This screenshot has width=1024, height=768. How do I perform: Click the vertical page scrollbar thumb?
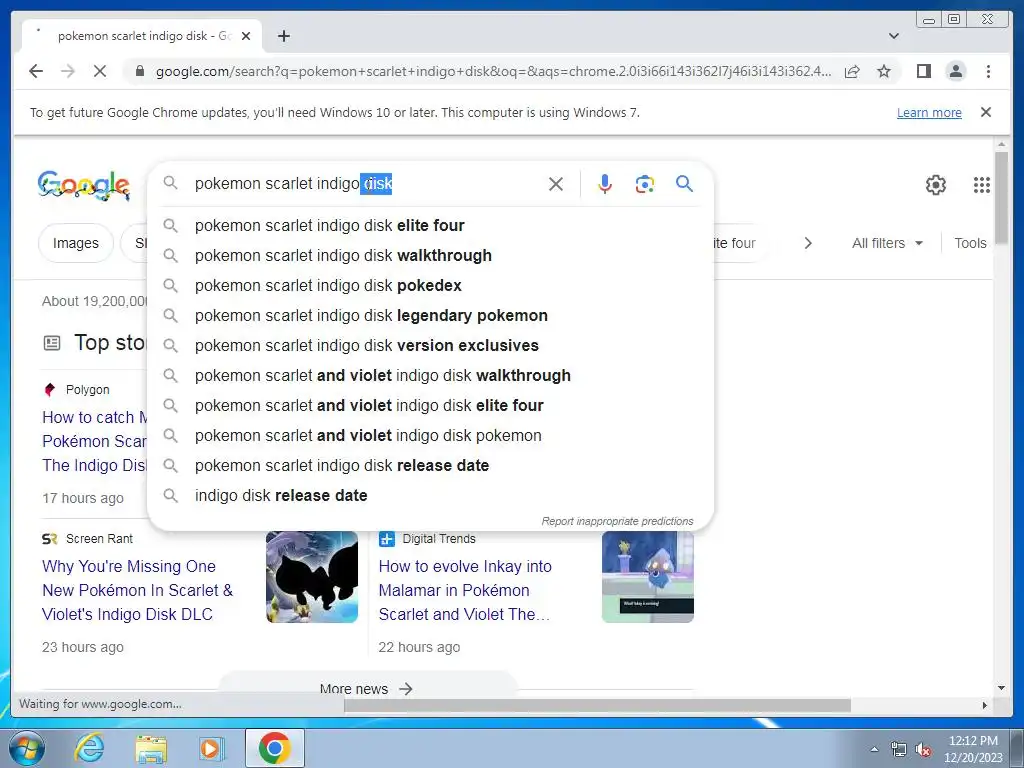point(1001,197)
